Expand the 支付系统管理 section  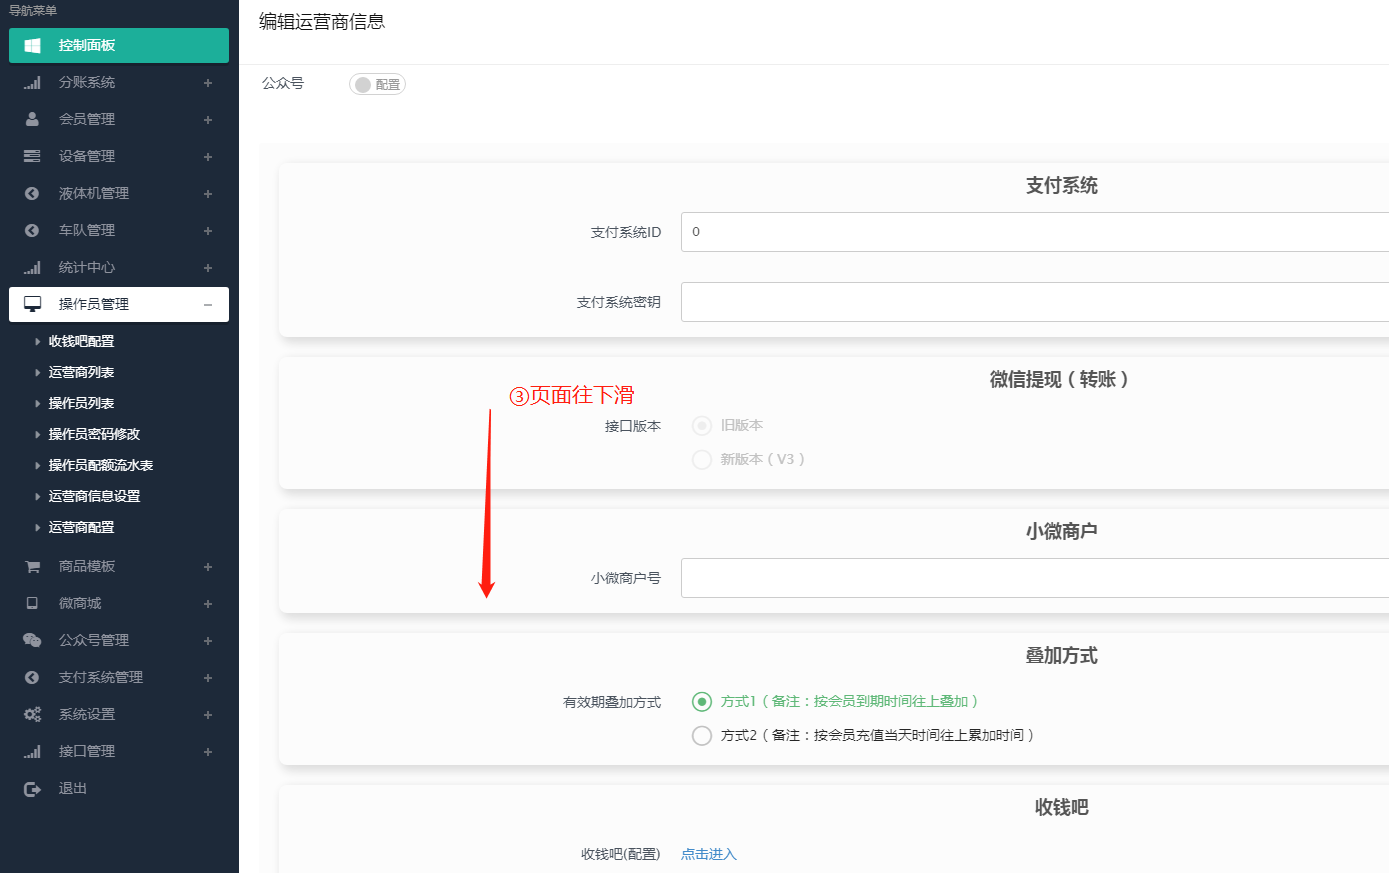(x=207, y=677)
